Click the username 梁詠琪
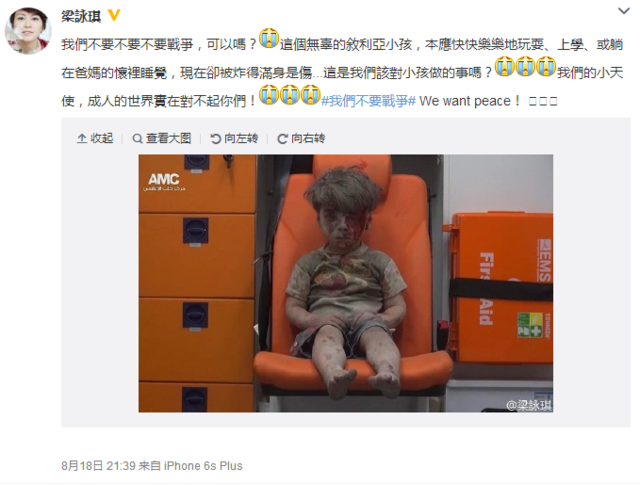The height and width of the screenshot is (485, 640). (x=81, y=16)
